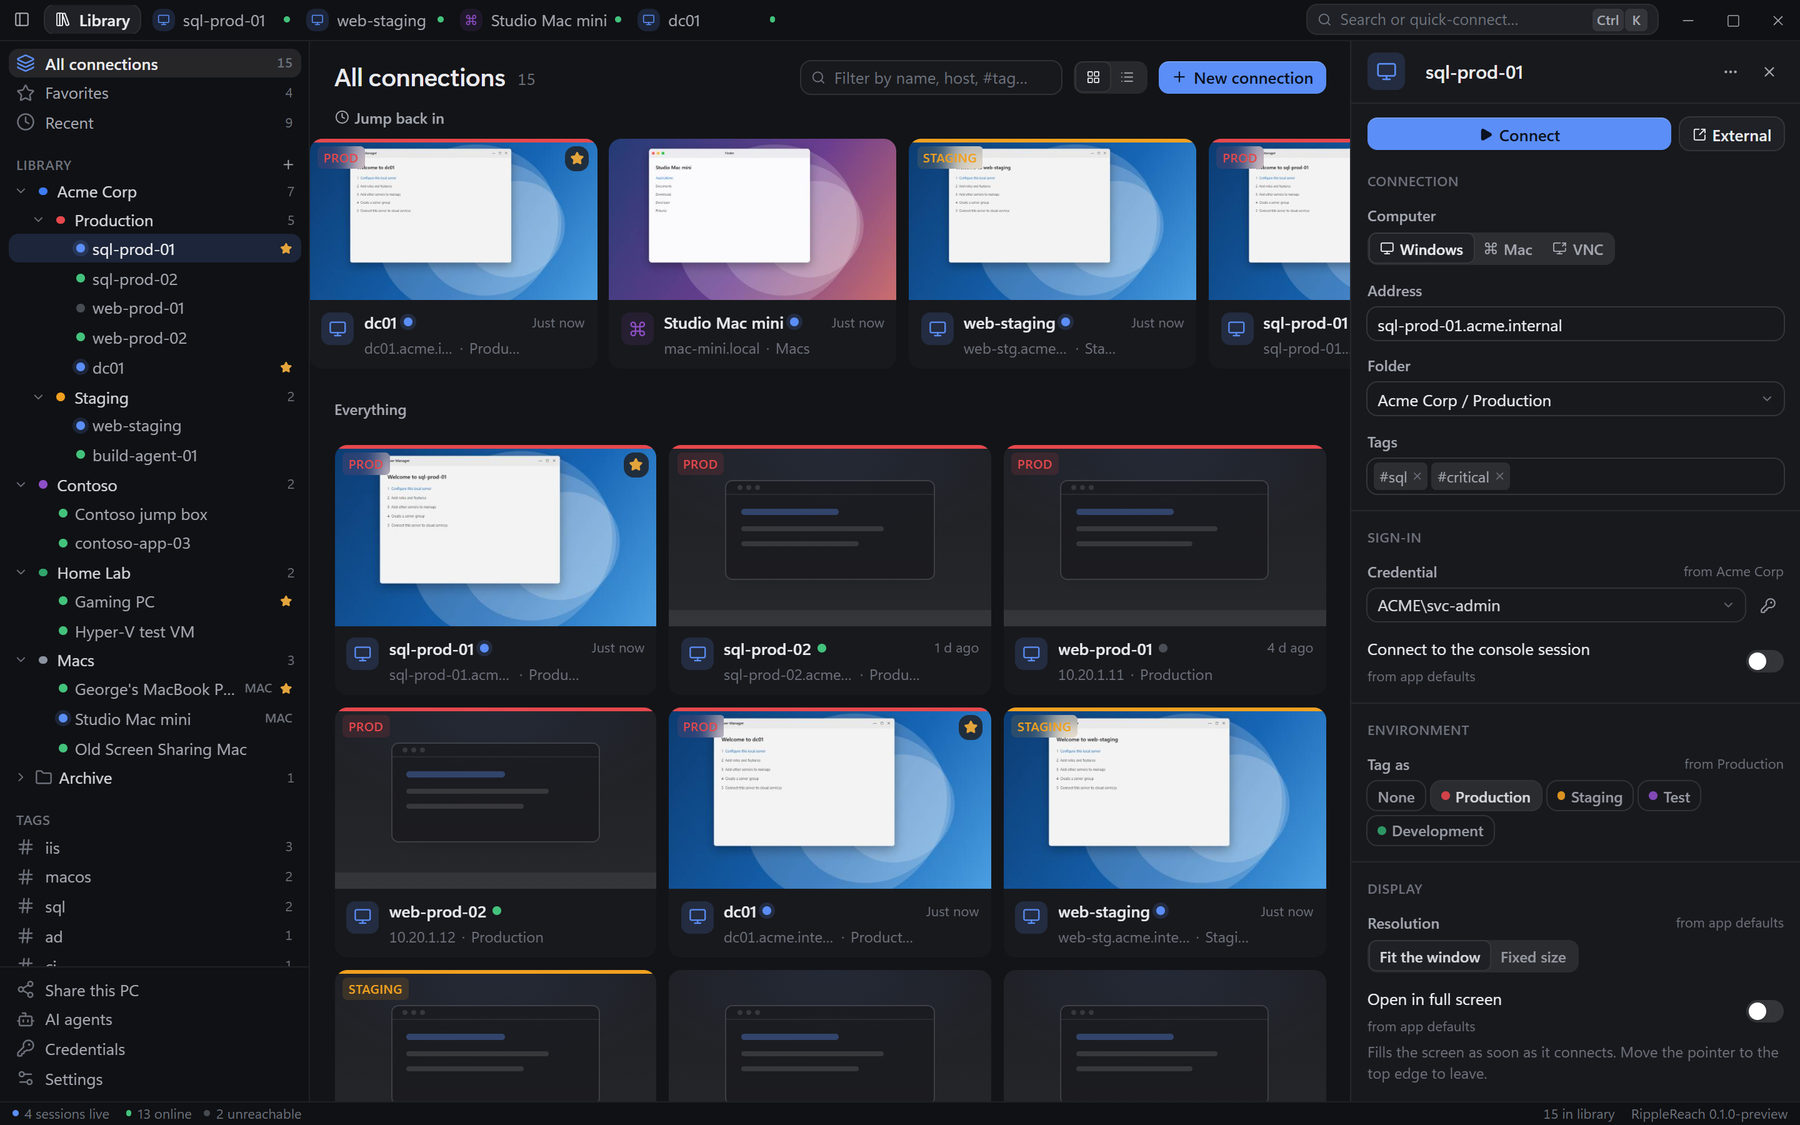Expand the Archive folder
This screenshot has width=1800, height=1125.
click(21, 778)
